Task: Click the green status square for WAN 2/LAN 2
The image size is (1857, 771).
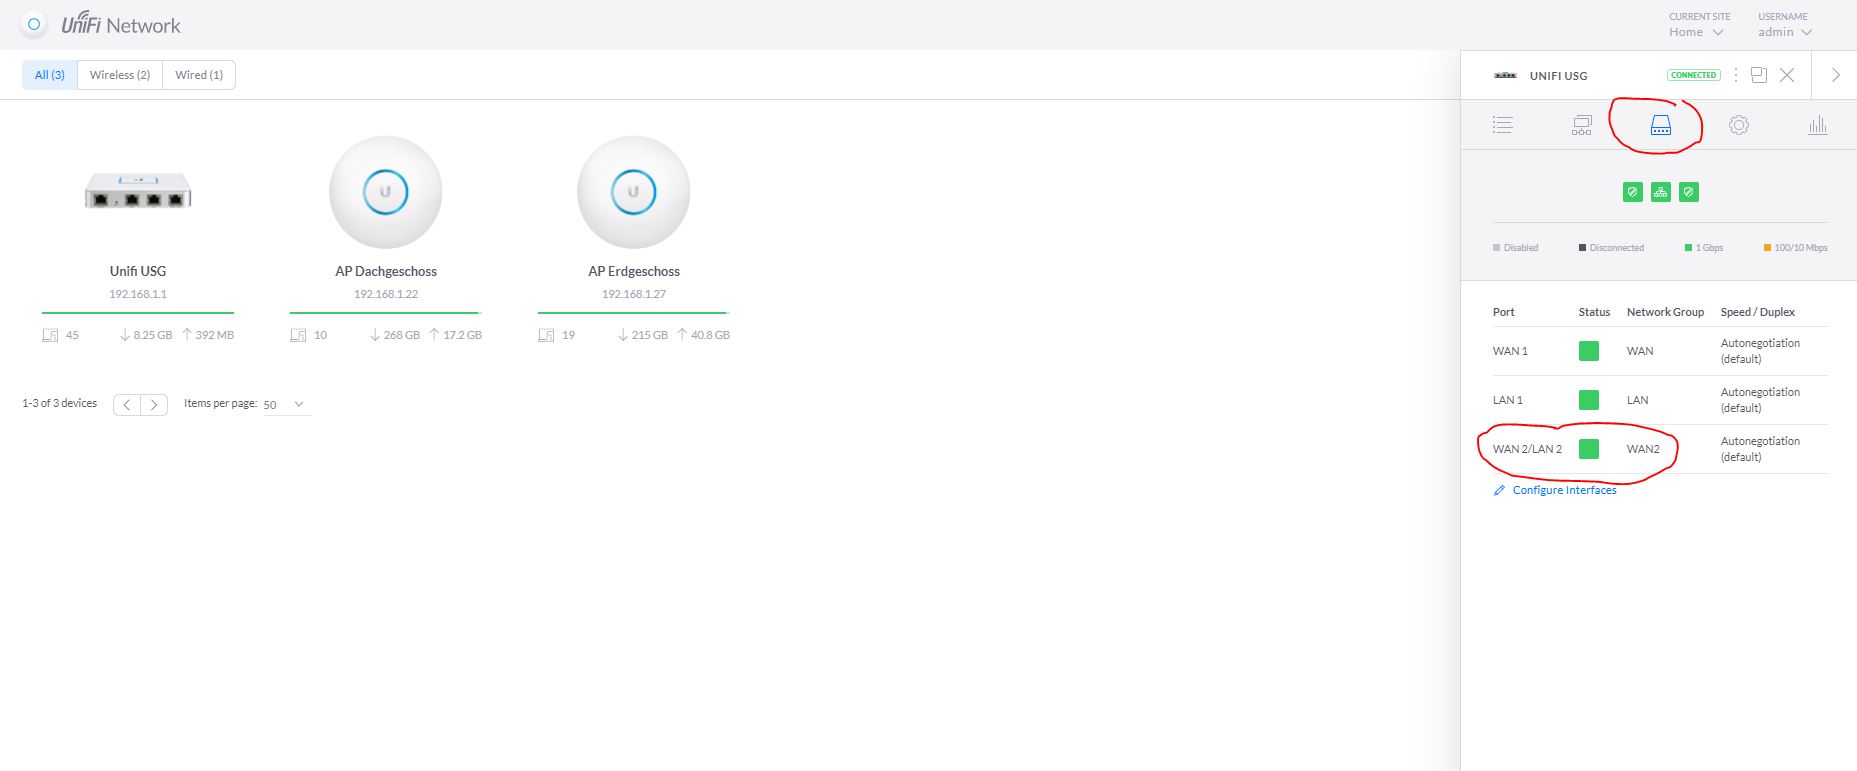Action: pos(1588,449)
